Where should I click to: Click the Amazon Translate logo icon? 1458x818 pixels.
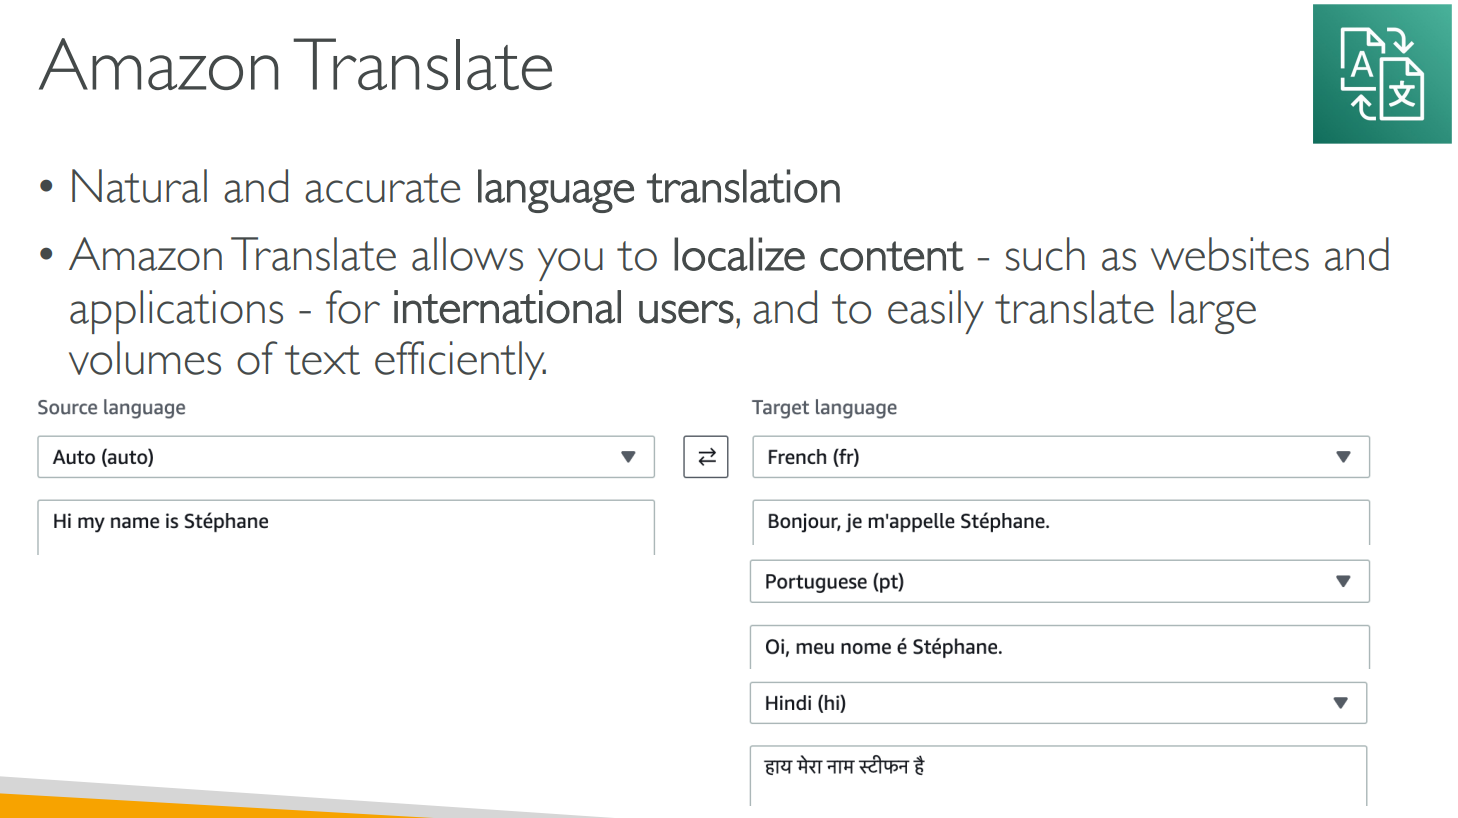pyautogui.click(x=1381, y=74)
